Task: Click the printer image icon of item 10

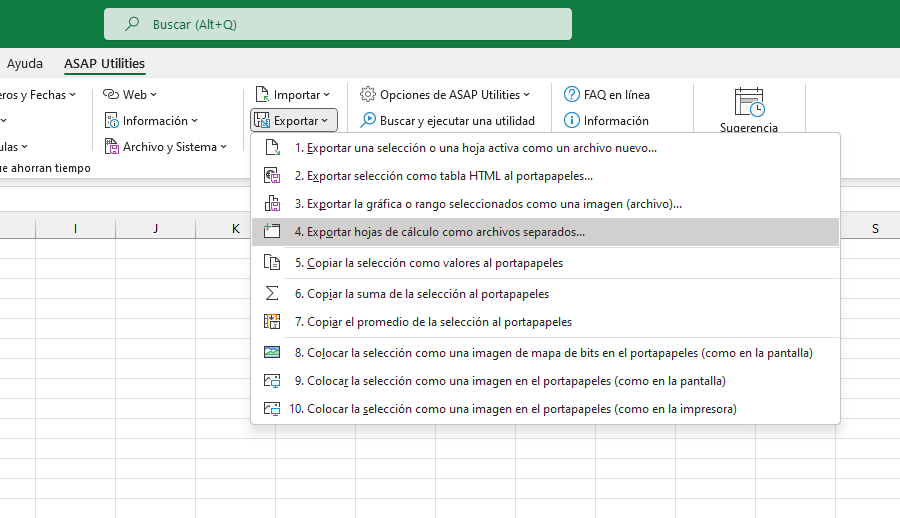Action: (272, 409)
